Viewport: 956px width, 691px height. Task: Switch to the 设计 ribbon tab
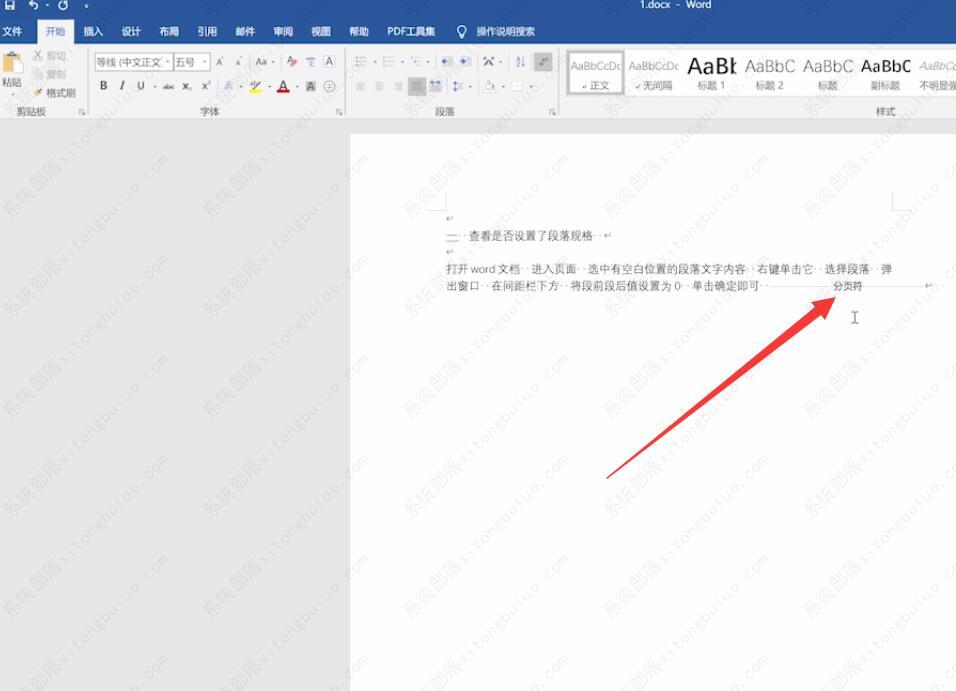click(x=130, y=32)
